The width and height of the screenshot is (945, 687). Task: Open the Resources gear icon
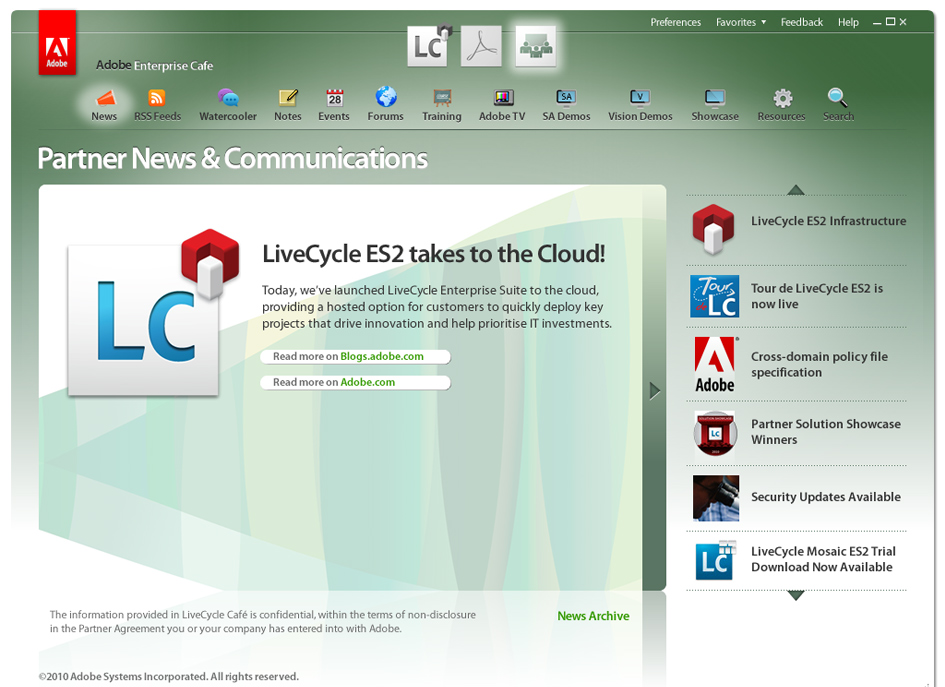click(782, 98)
